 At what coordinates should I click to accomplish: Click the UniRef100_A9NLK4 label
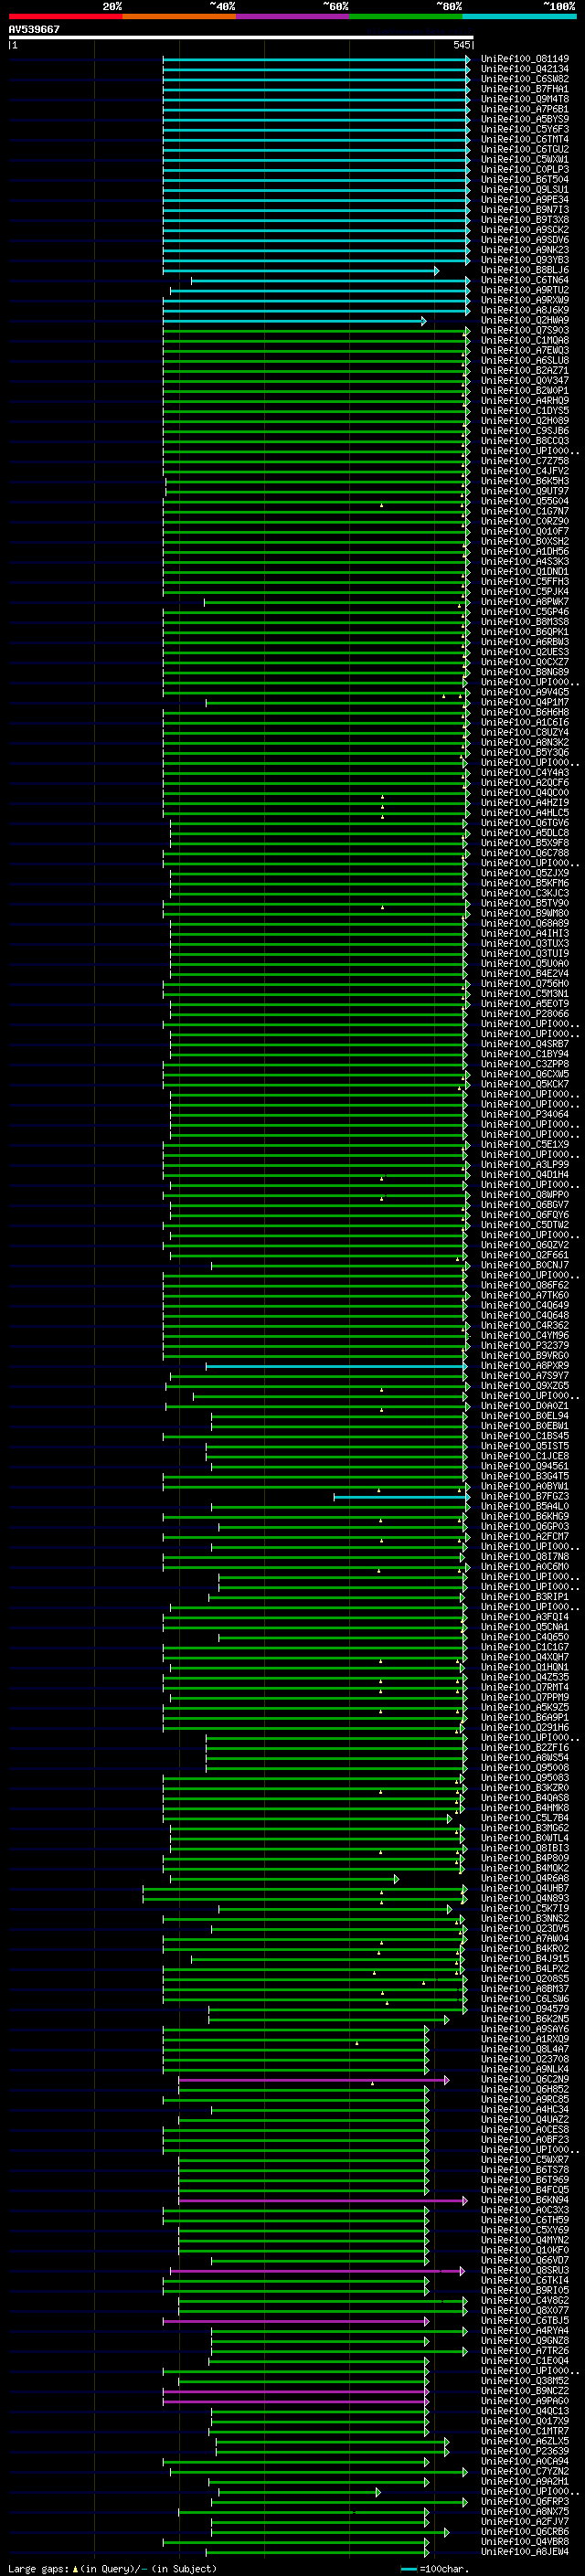pyautogui.click(x=525, y=2069)
